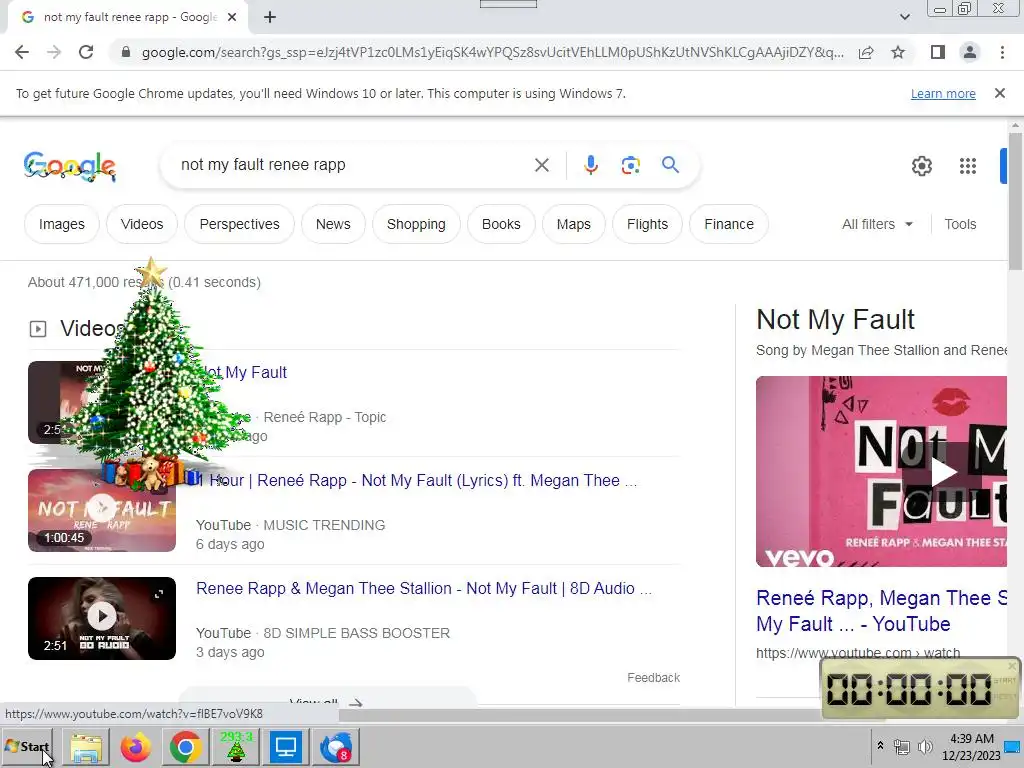Image resolution: width=1024 pixels, height=768 pixels.
Task: Open the Christmas tree countdown taskbar app
Action: [x=236, y=747]
